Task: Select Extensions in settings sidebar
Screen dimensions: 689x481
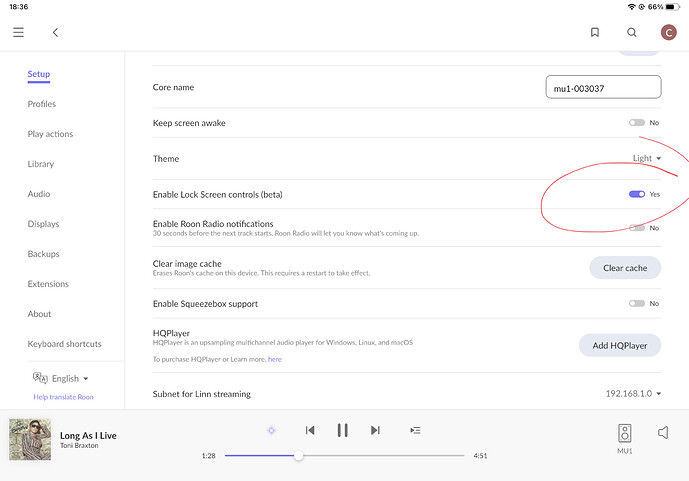Action: tap(48, 284)
